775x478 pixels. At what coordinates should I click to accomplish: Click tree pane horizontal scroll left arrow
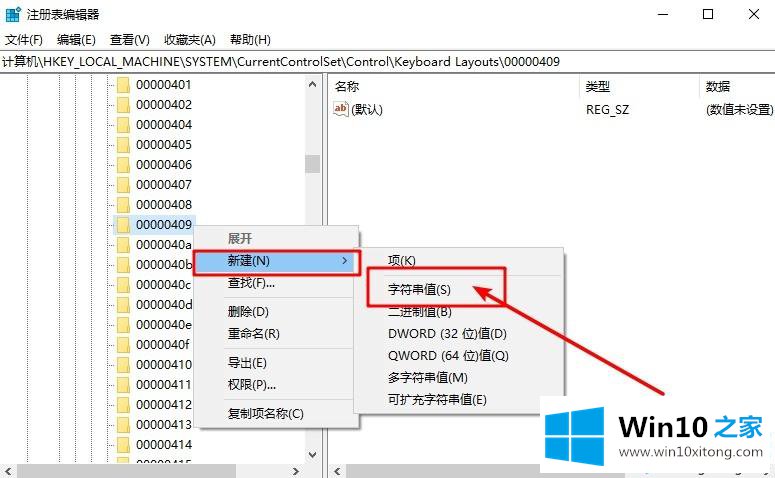pyautogui.click(x=7, y=471)
